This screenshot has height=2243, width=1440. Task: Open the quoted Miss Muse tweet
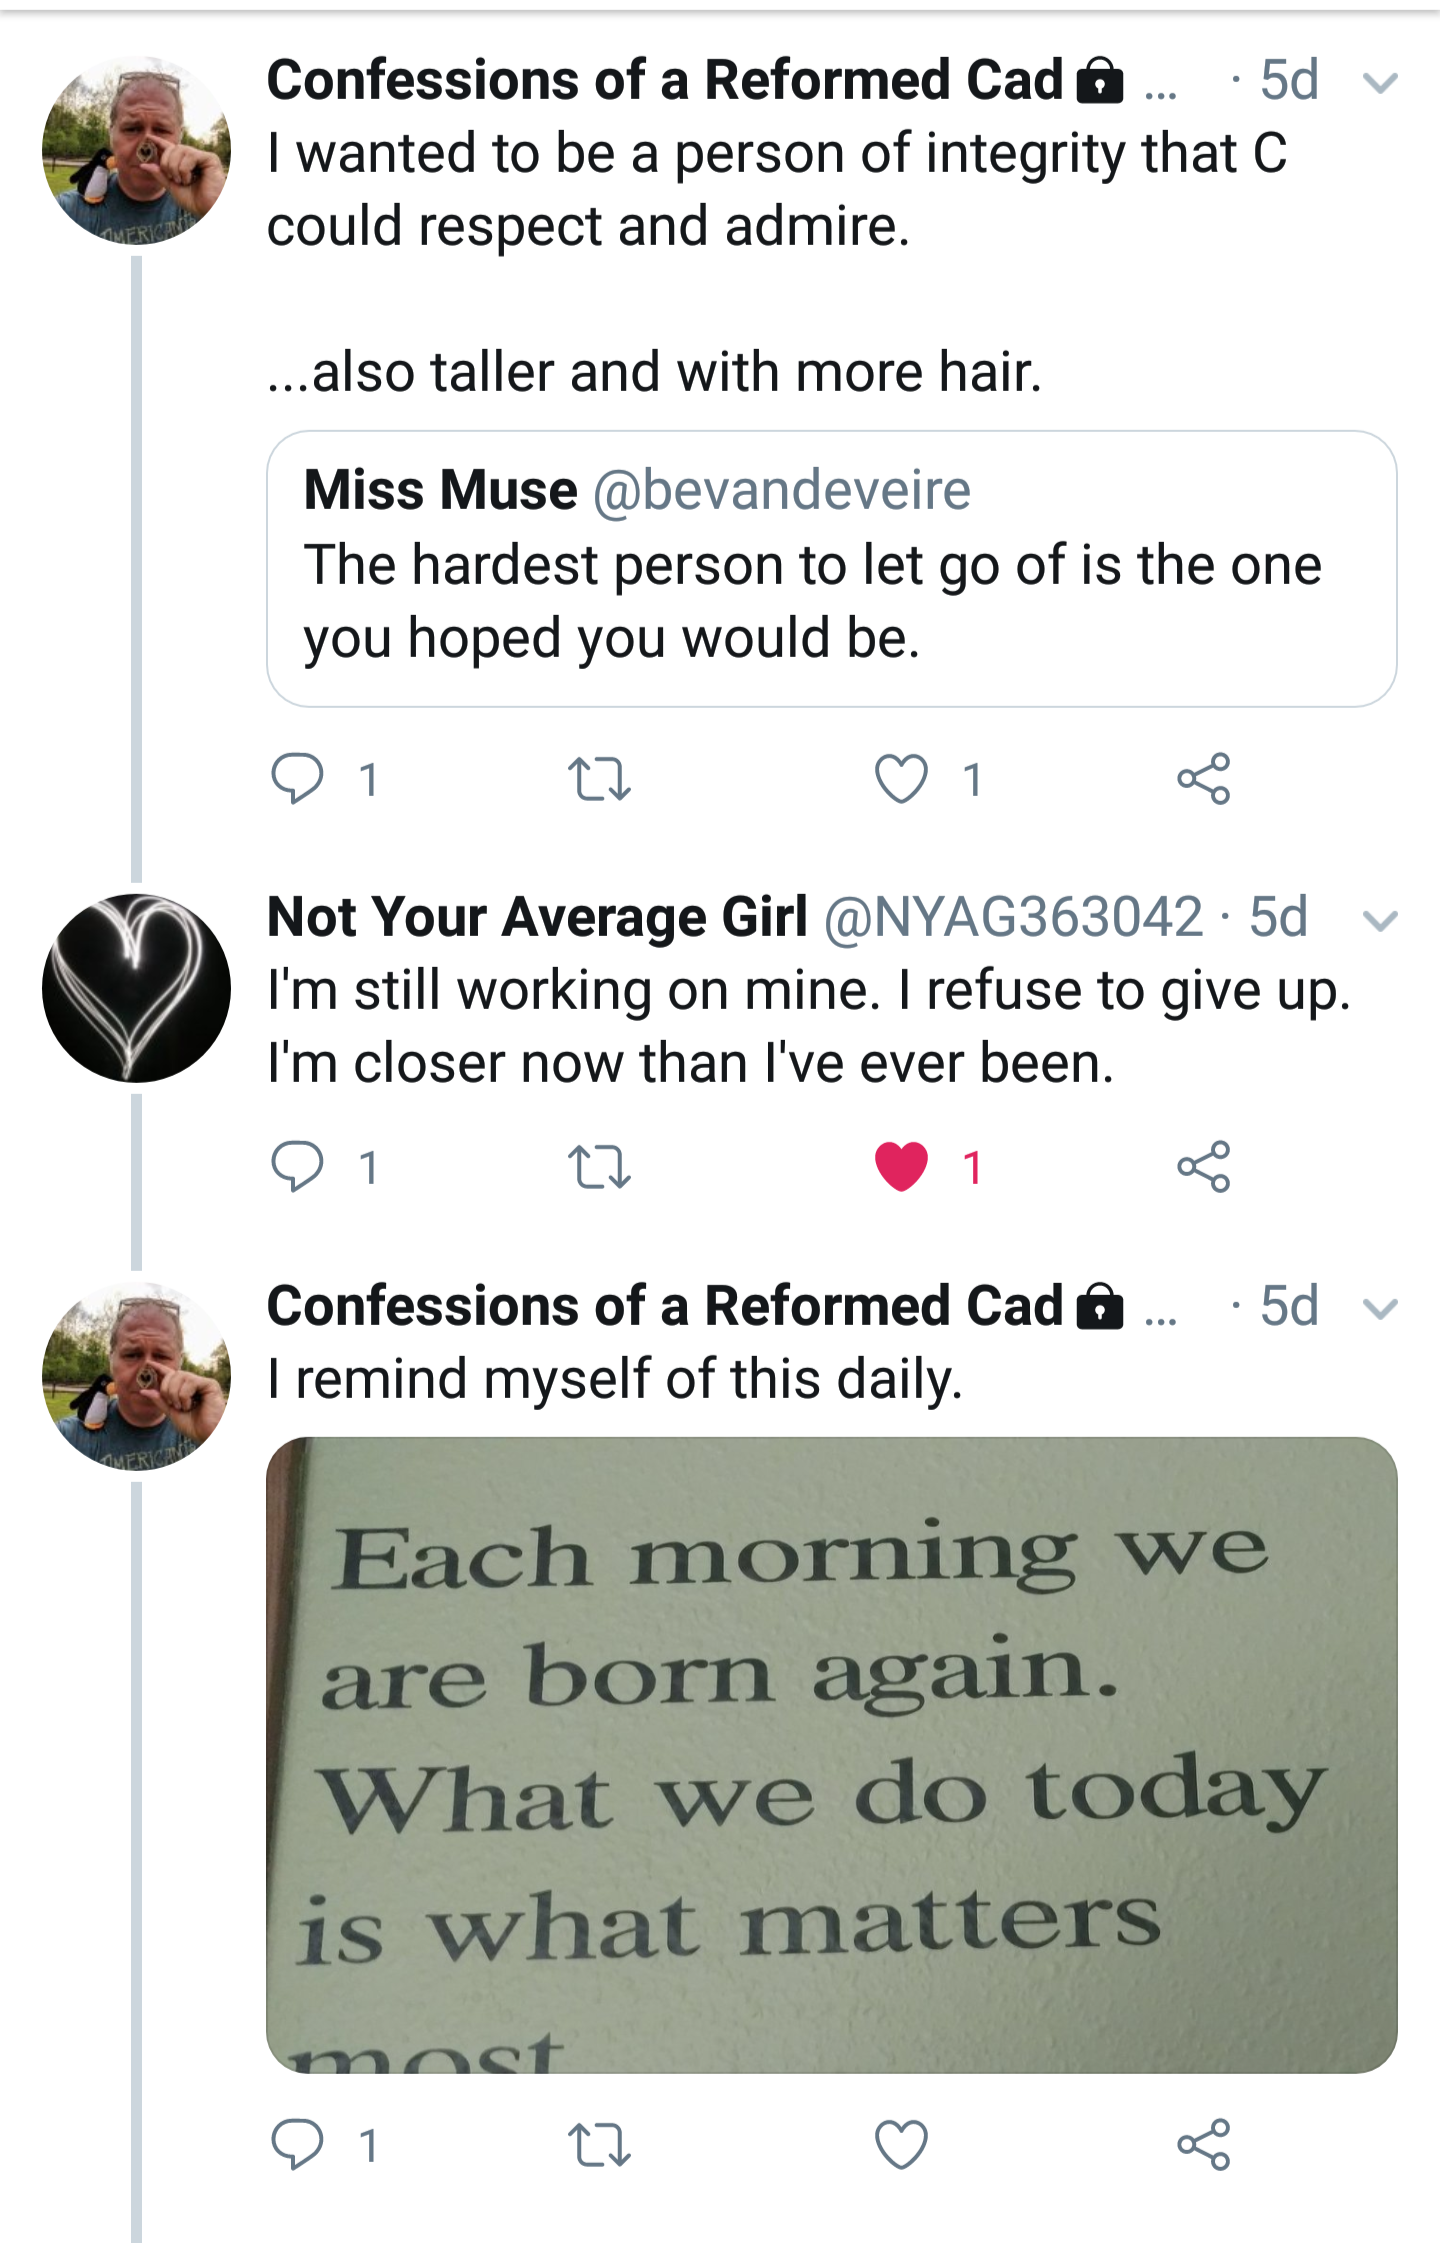click(830, 568)
